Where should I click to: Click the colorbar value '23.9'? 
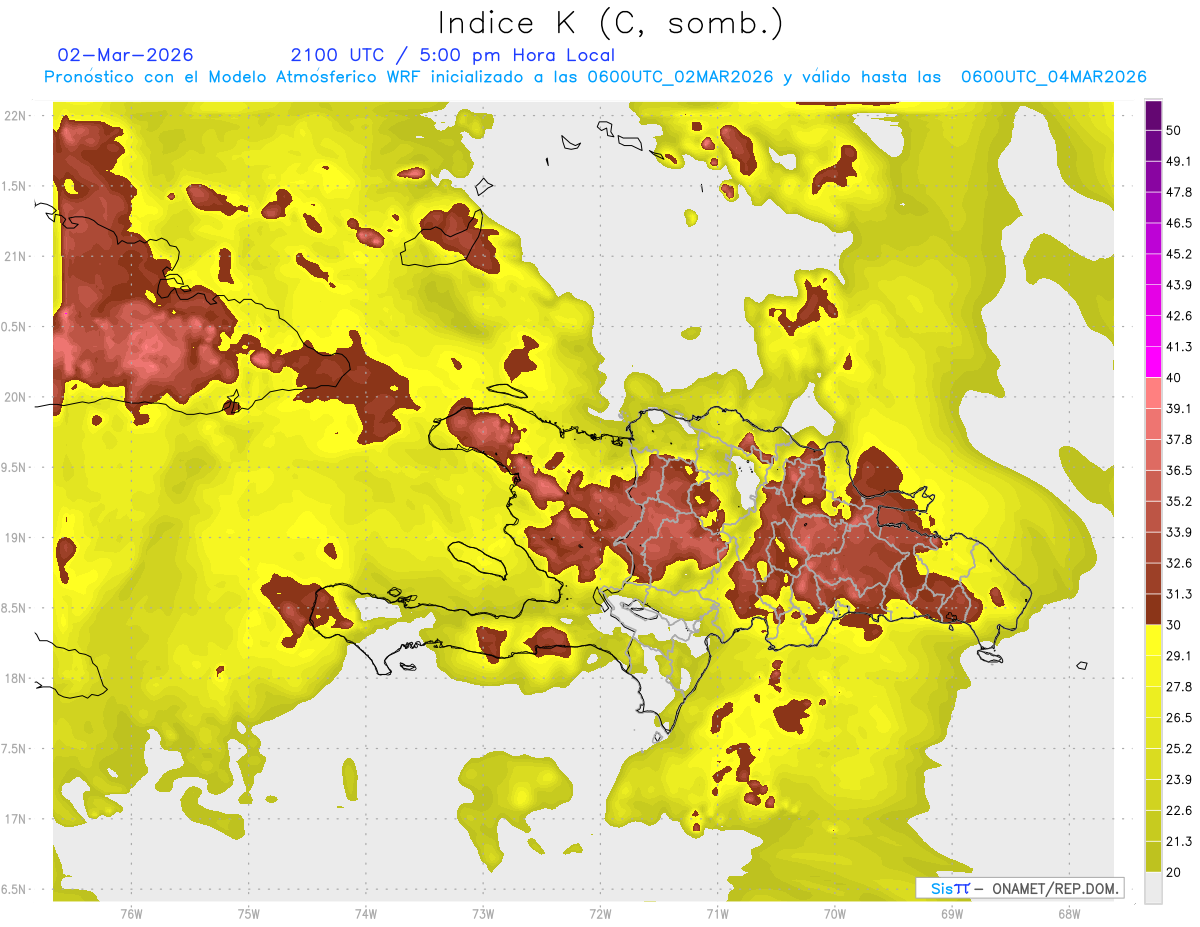coord(1178,780)
